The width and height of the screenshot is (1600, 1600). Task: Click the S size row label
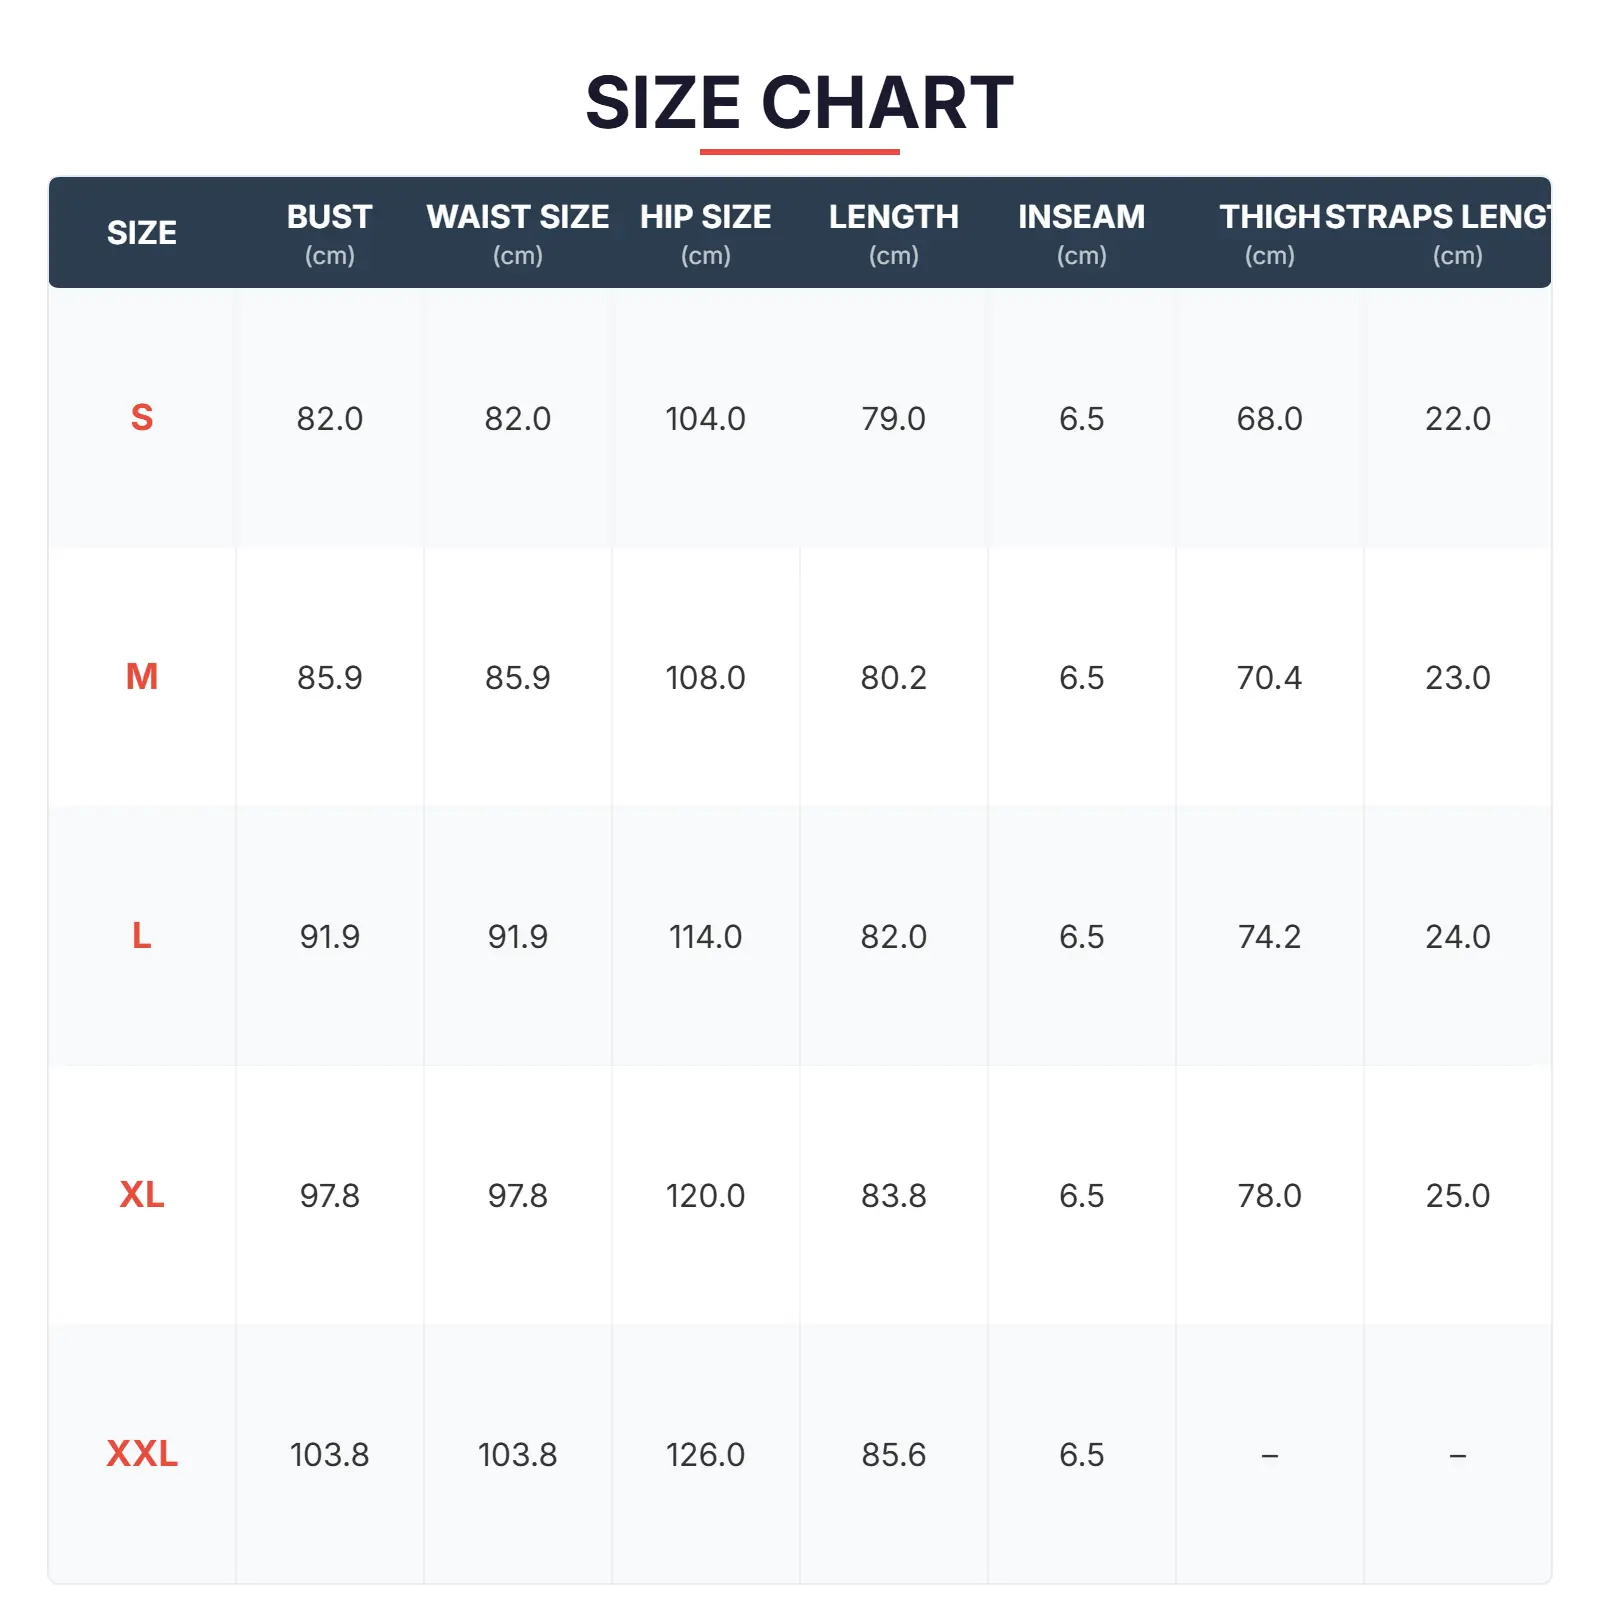pyautogui.click(x=142, y=418)
